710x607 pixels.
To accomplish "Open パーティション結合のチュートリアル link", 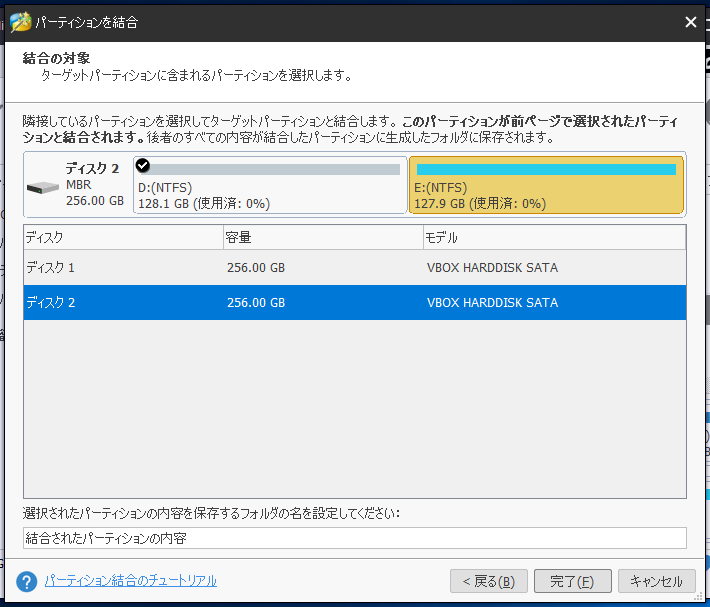I will [131, 581].
